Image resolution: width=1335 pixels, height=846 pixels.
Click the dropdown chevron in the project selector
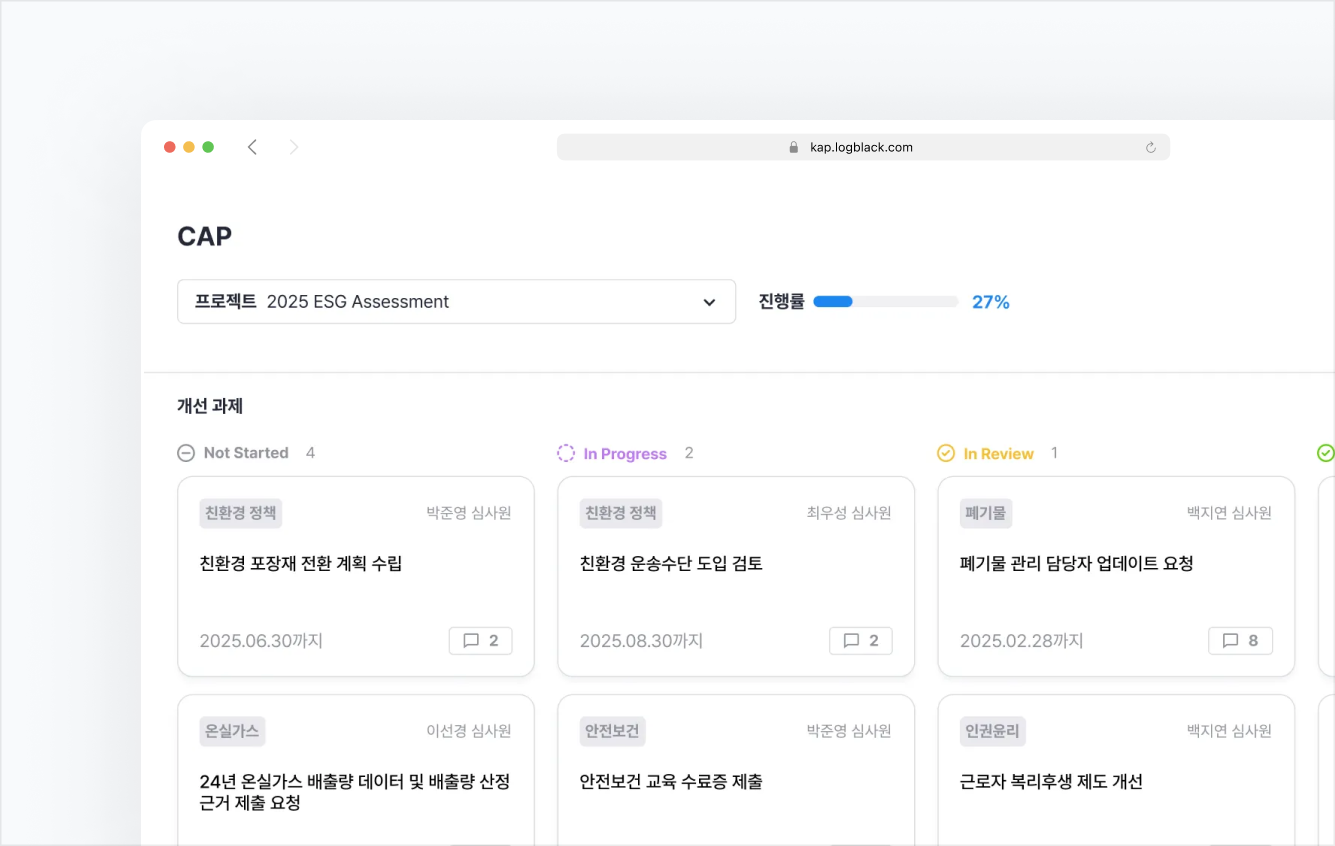pos(709,302)
